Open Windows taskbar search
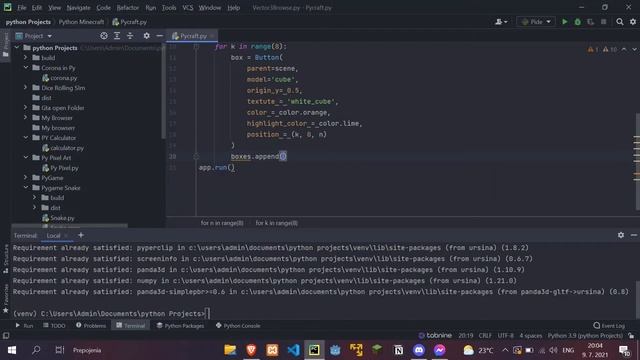This screenshot has width=640, height=360. click(x=36, y=350)
